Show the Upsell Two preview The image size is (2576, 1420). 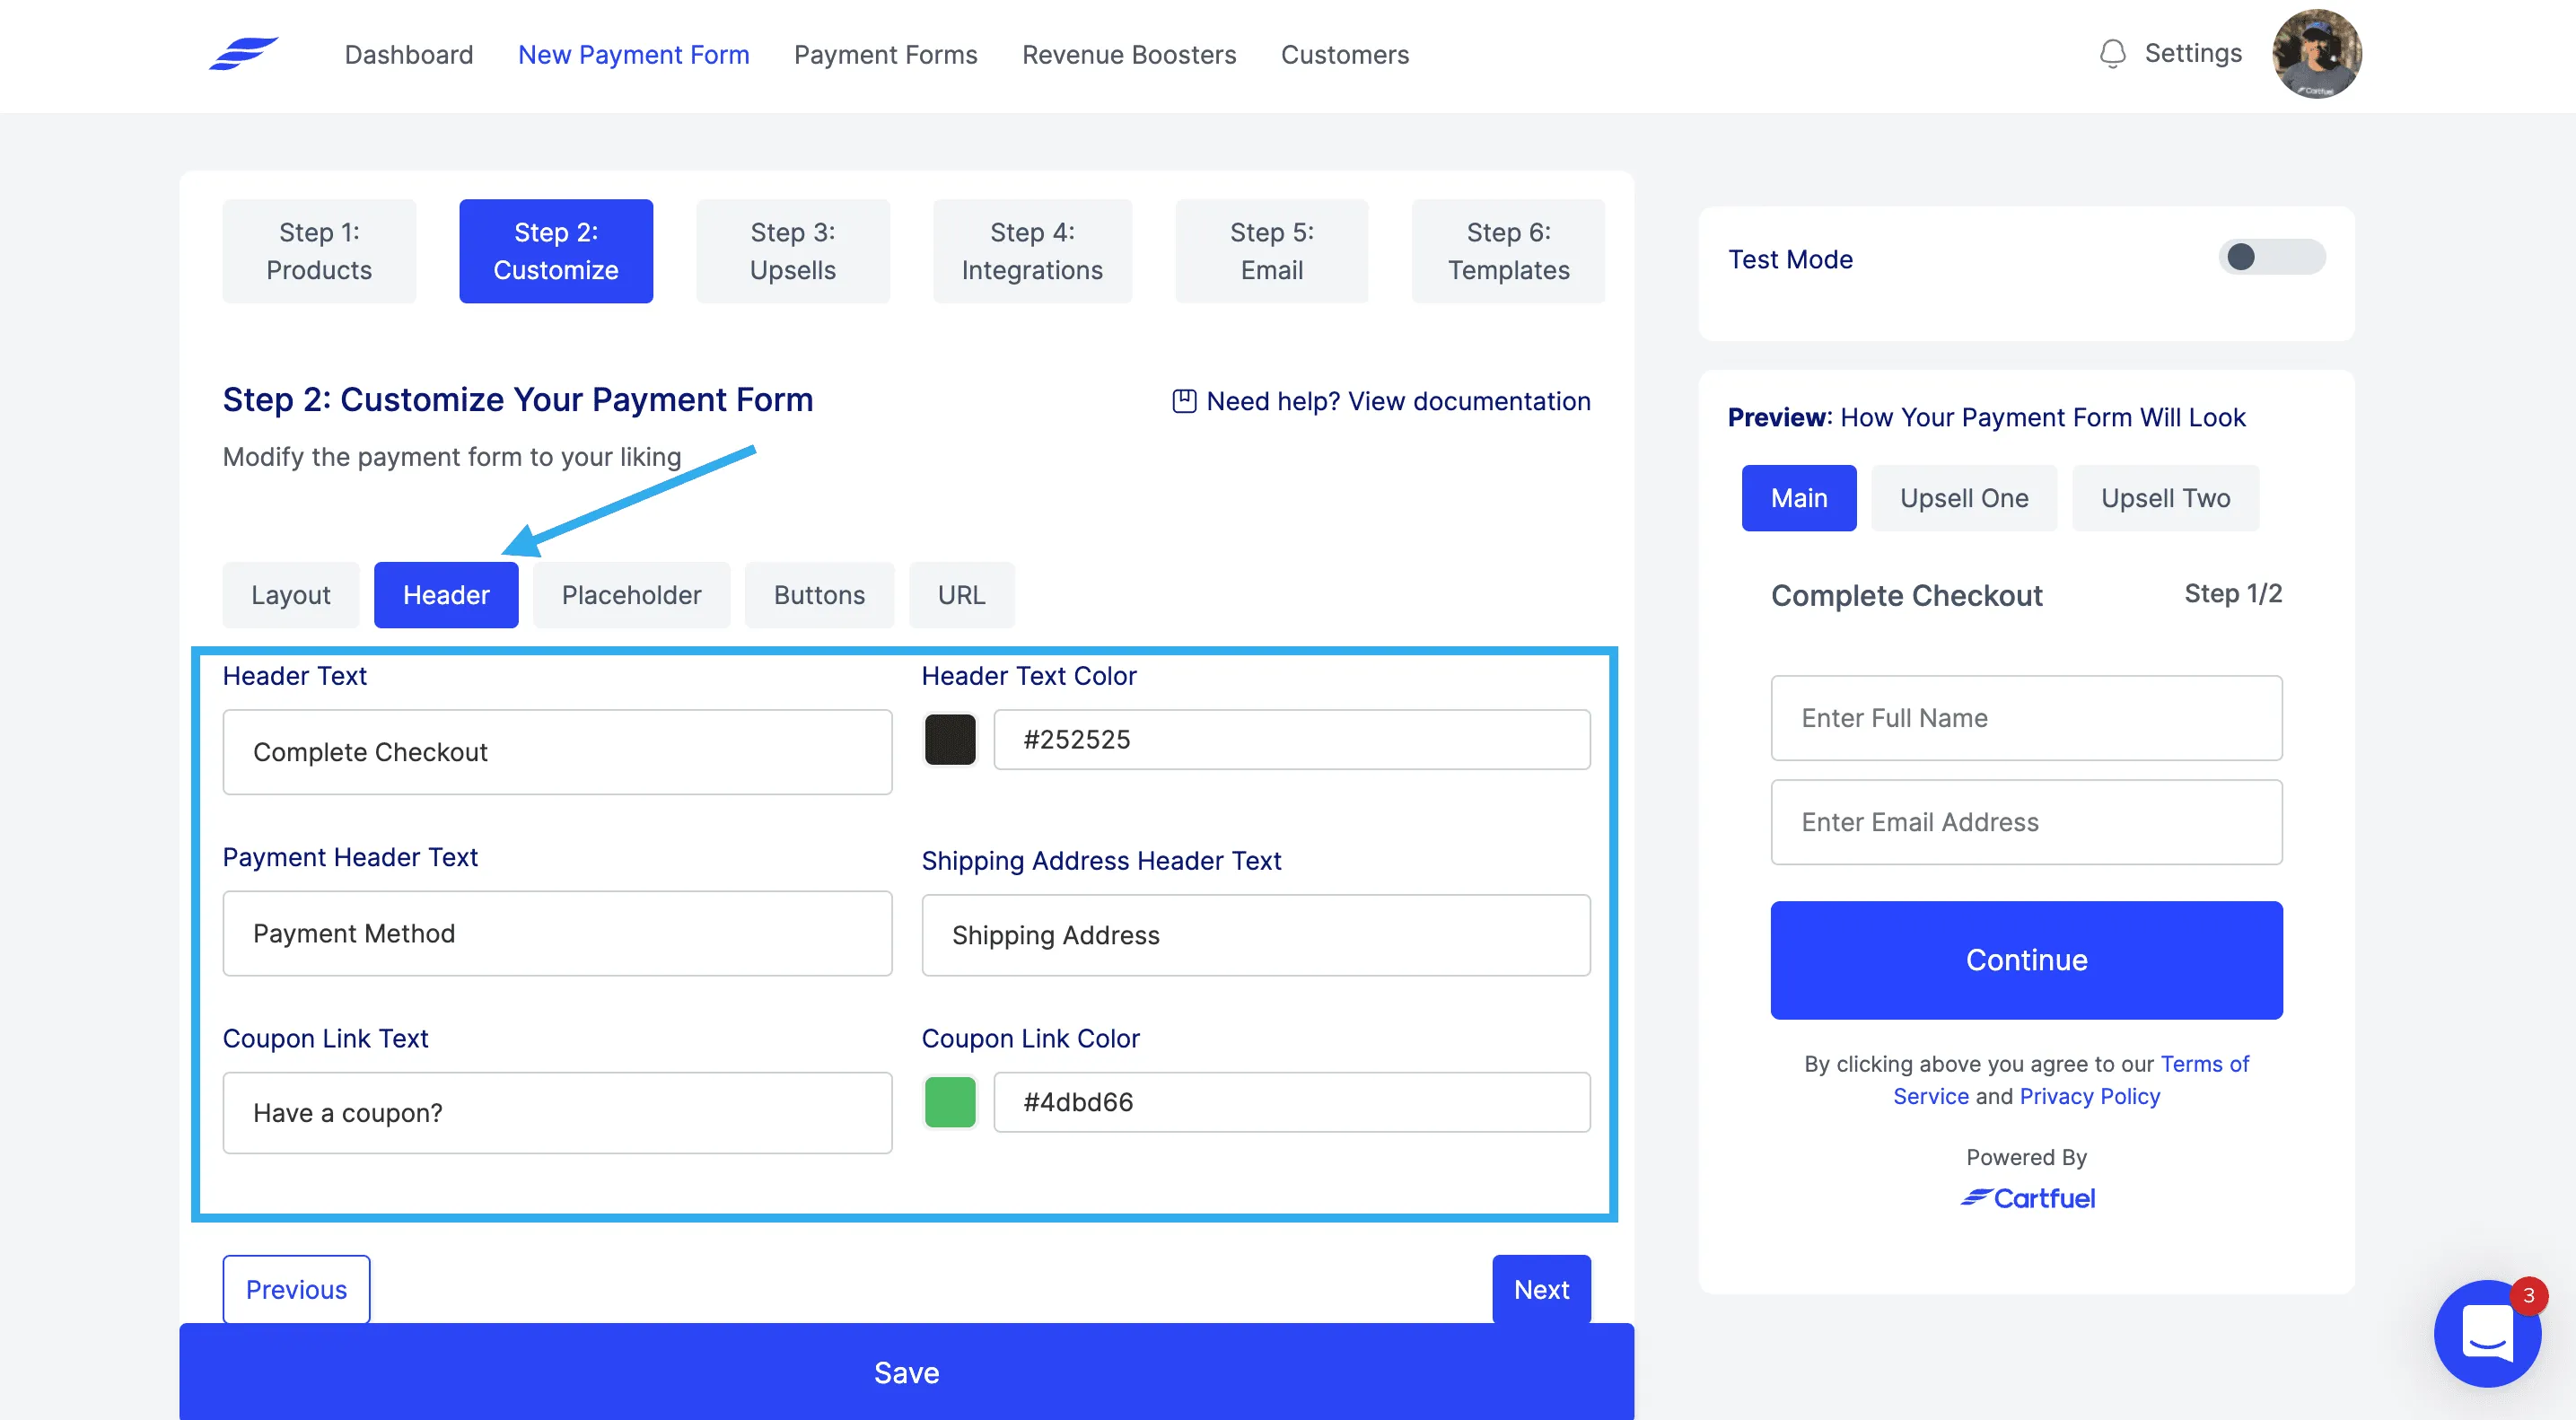pos(2165,498)
